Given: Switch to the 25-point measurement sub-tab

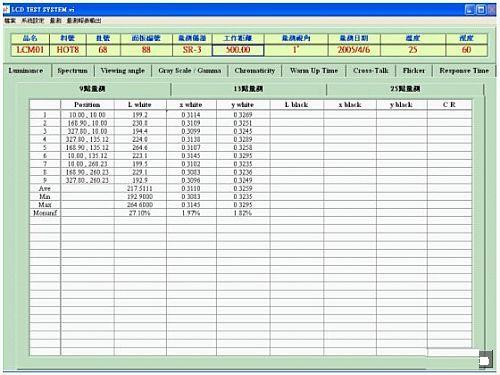Looking at the screenshot, I should [405, 89].
